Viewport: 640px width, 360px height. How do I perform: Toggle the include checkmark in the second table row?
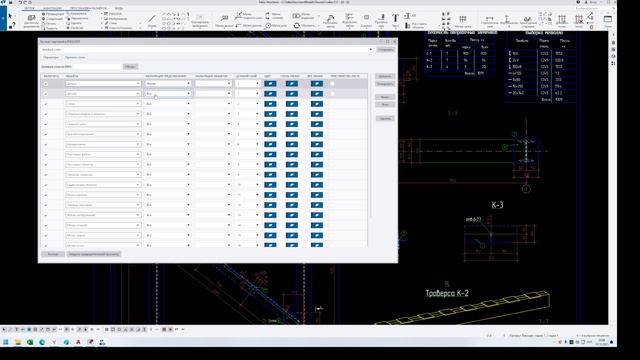click(46, 94)
